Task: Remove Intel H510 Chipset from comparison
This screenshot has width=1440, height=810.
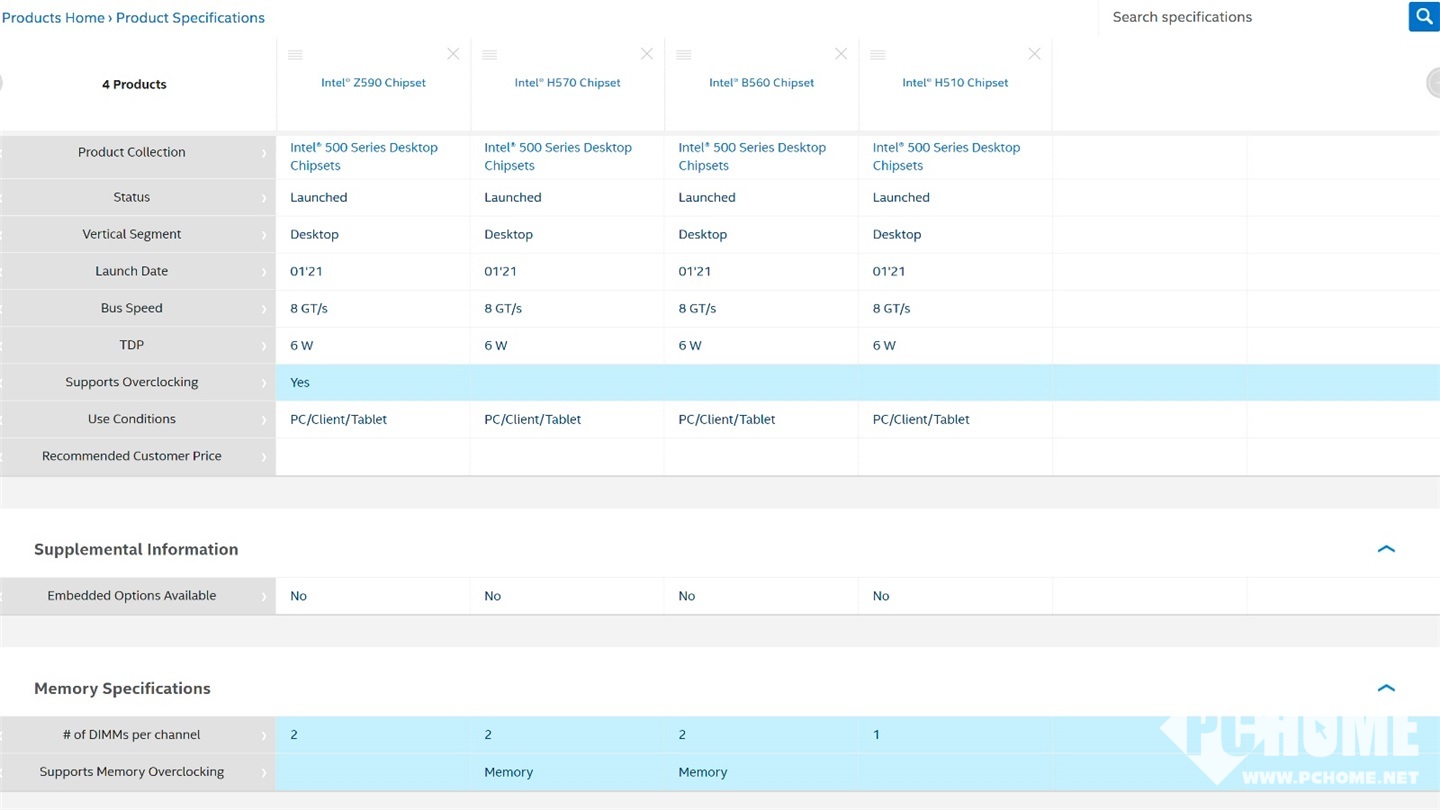Action: point(1034,54)
